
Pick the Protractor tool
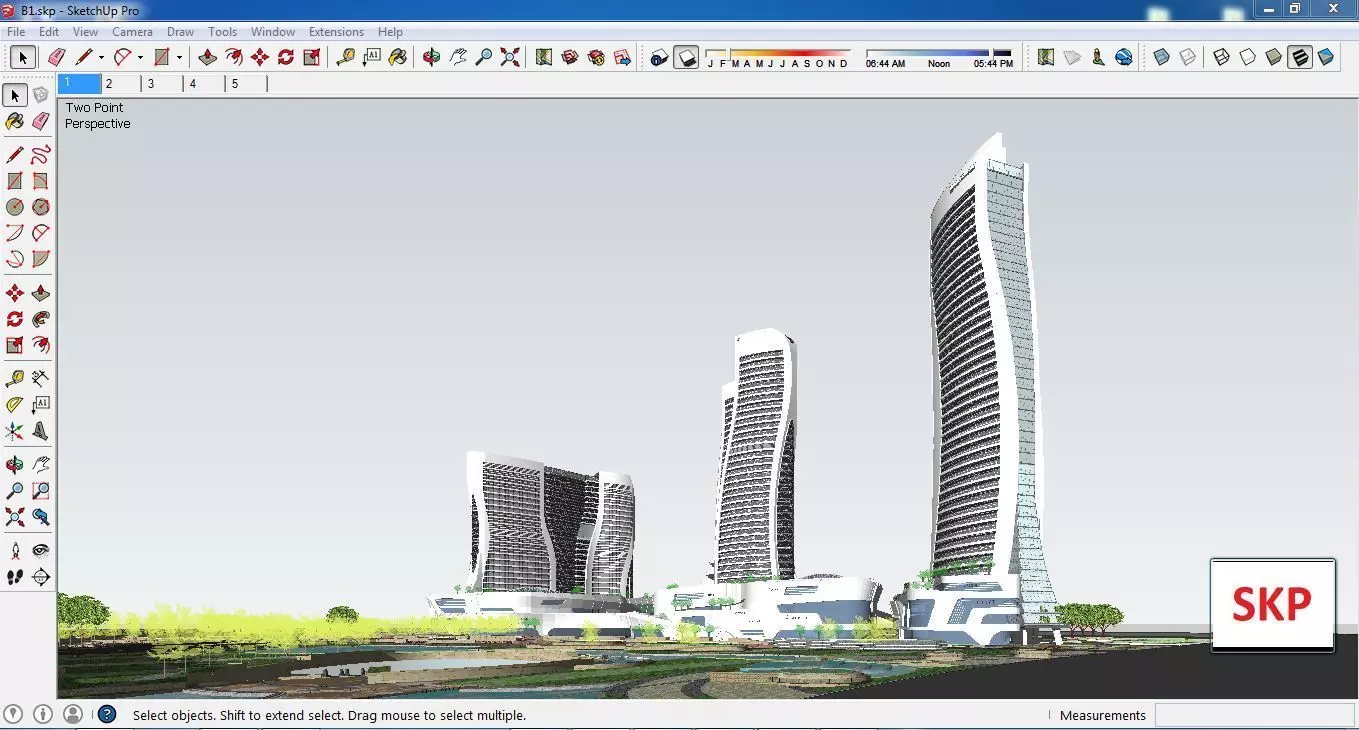[14, 405]
